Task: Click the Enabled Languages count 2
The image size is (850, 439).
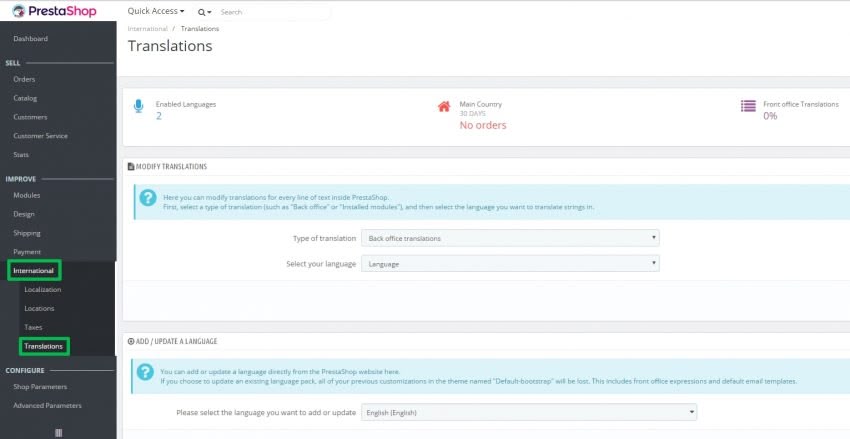Action: [x=159, y=116]
